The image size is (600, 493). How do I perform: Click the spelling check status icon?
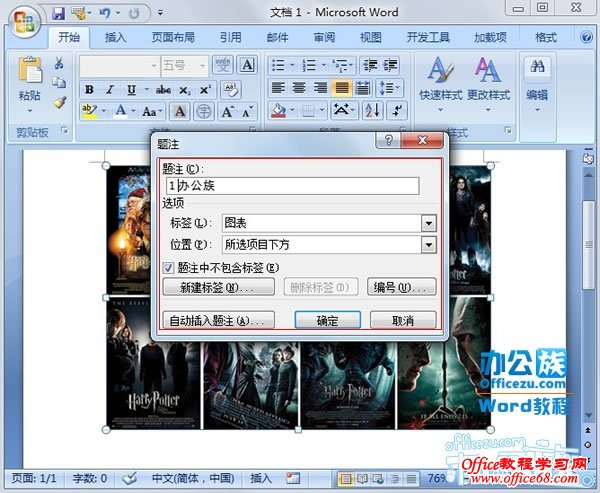click(130, 478)
